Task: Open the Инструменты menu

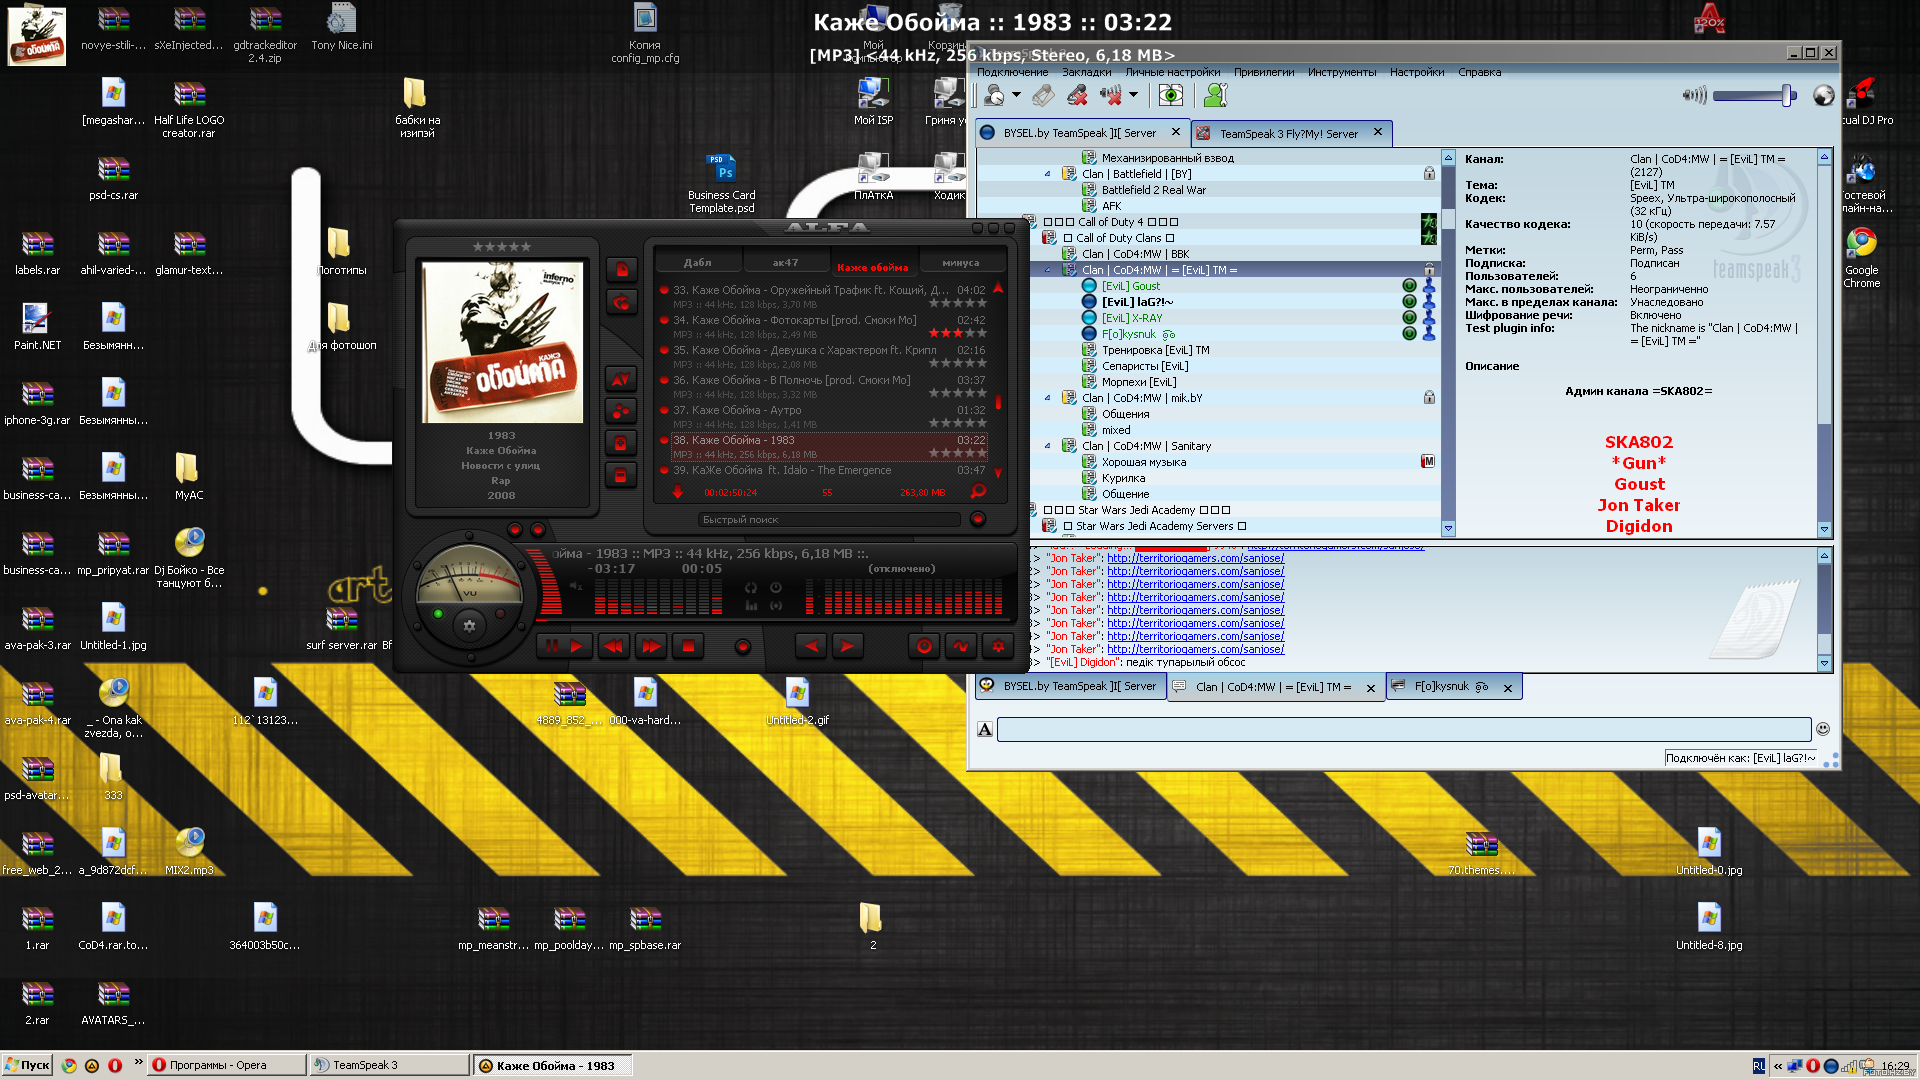Action: [x=1342, y=72]
